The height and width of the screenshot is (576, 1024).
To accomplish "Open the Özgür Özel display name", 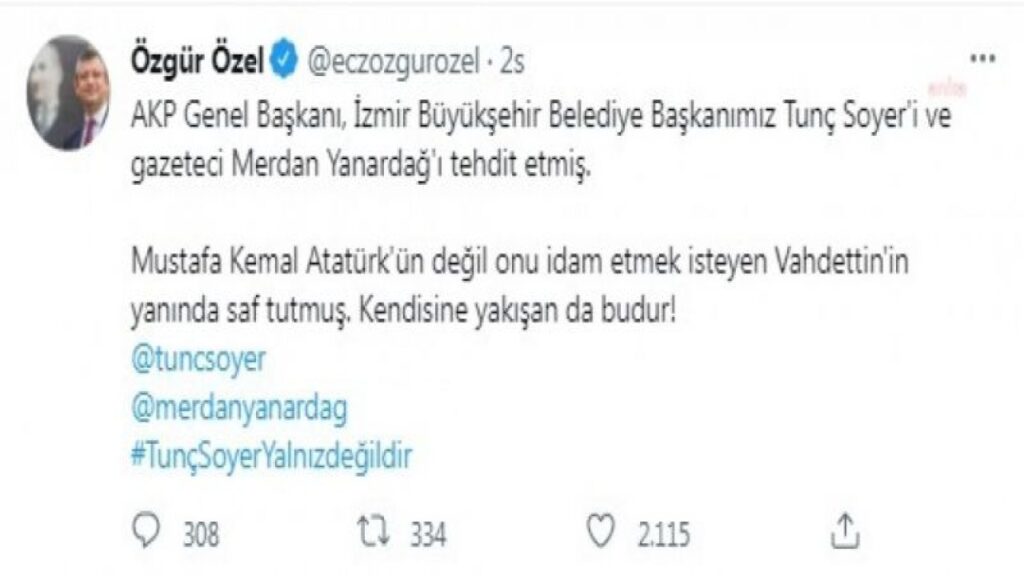I will pyautogui.click(x=197, y=62).
